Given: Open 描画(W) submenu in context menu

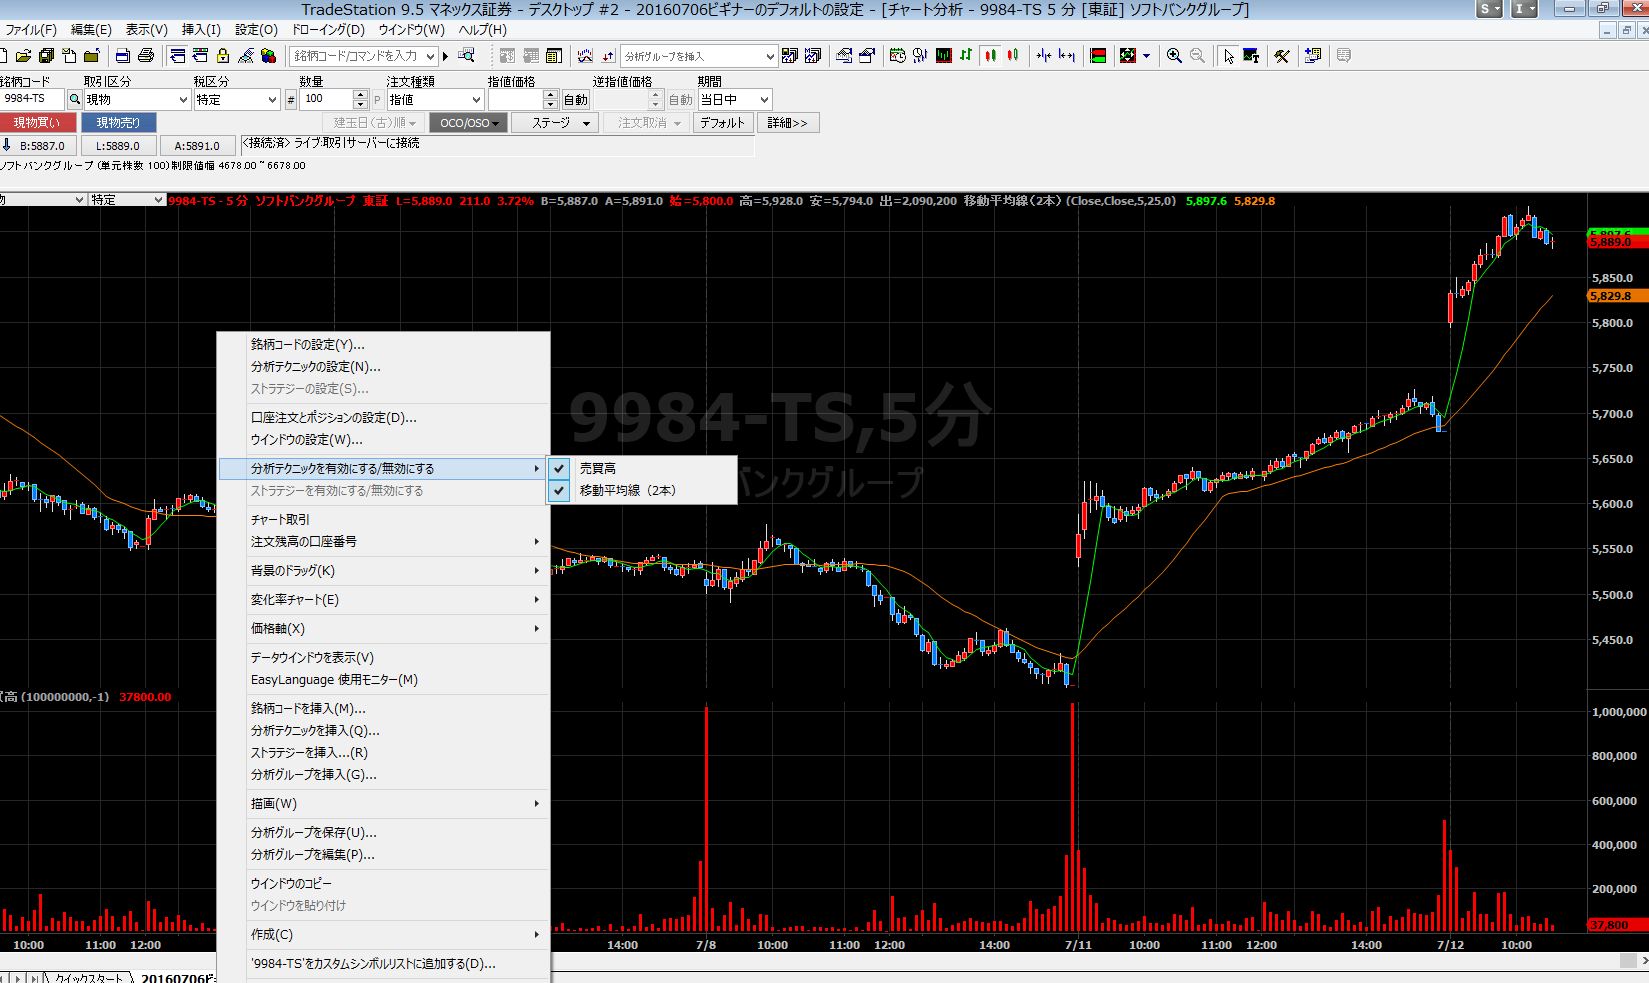Looking at the screenshot, I should tap(384, 803).
